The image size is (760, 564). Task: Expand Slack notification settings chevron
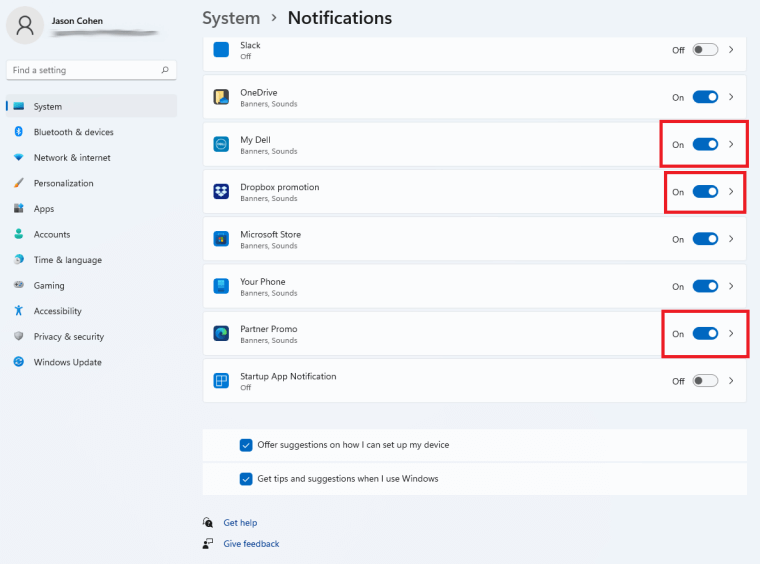pyautogui.click(x=731, y=50)
